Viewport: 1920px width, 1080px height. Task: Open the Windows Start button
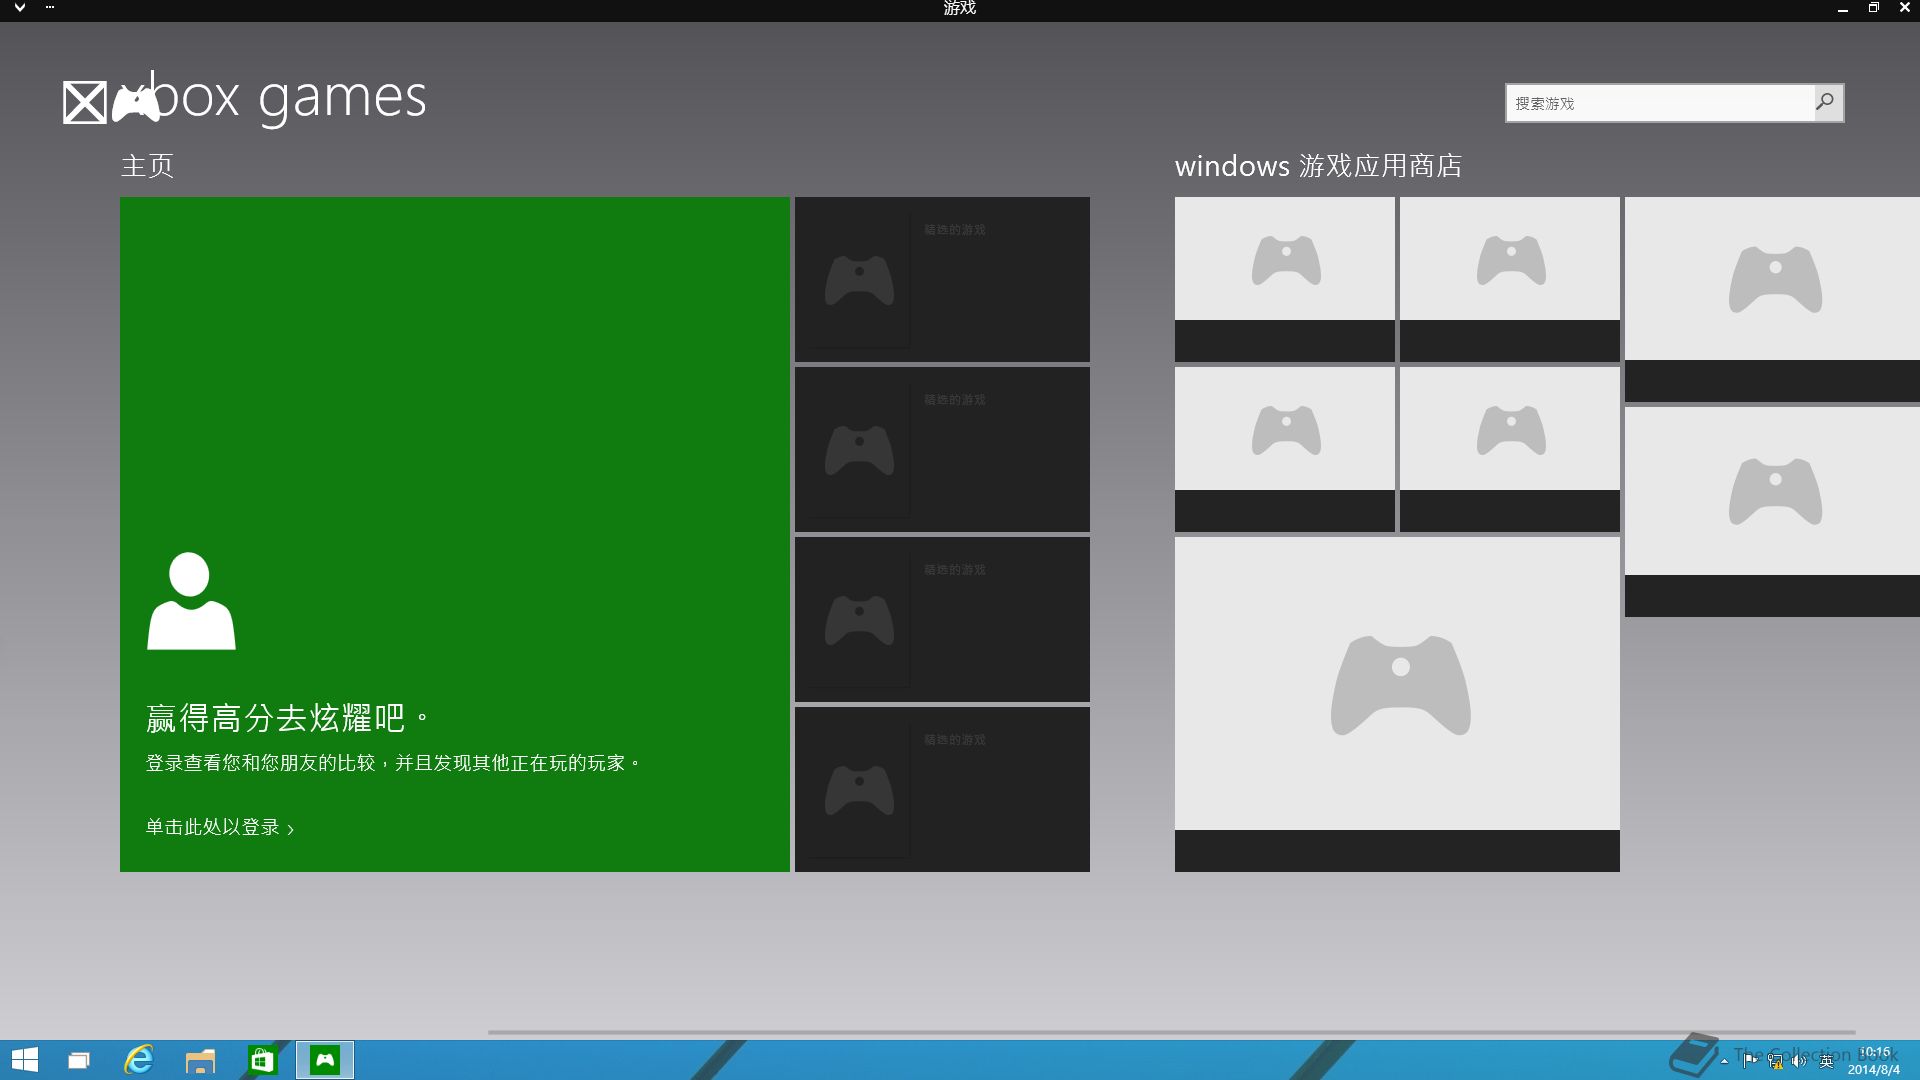pyautogui.click(x=25, y=1060)
